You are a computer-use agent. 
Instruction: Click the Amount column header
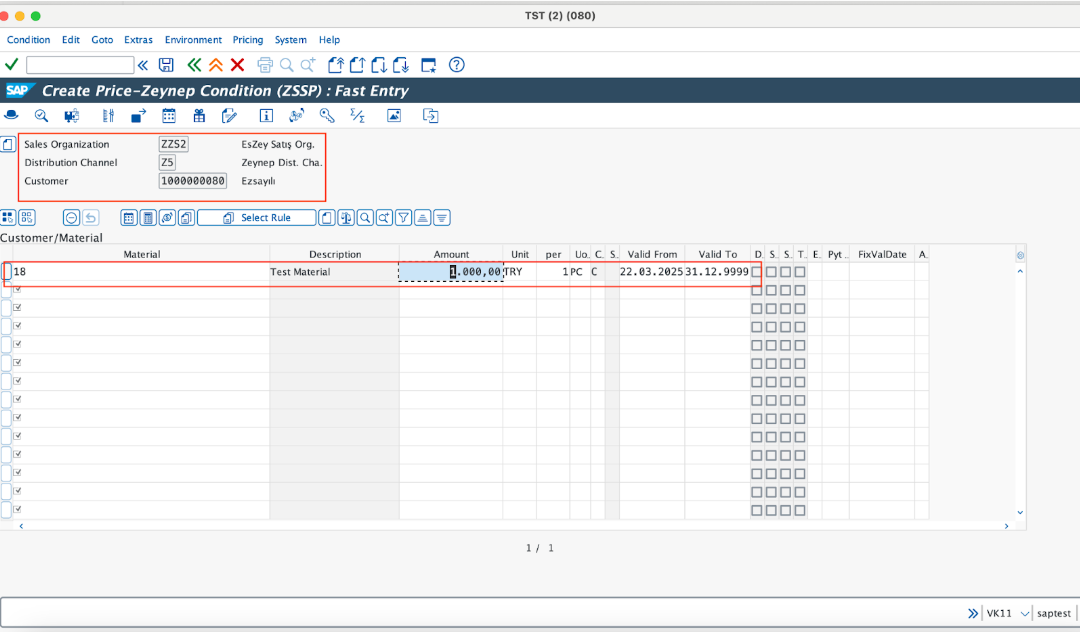(451, 254)
